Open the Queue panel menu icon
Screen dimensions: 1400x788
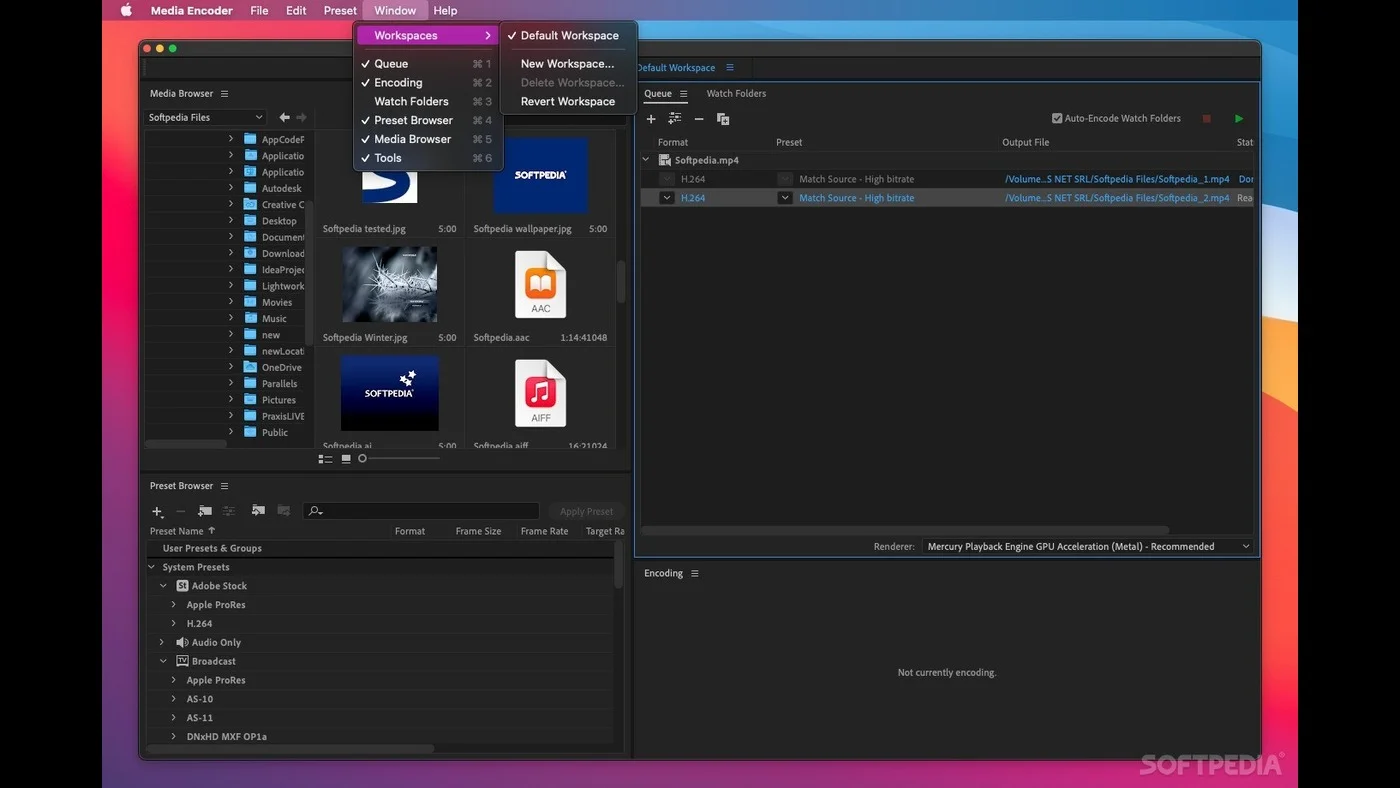coord(684,93)
